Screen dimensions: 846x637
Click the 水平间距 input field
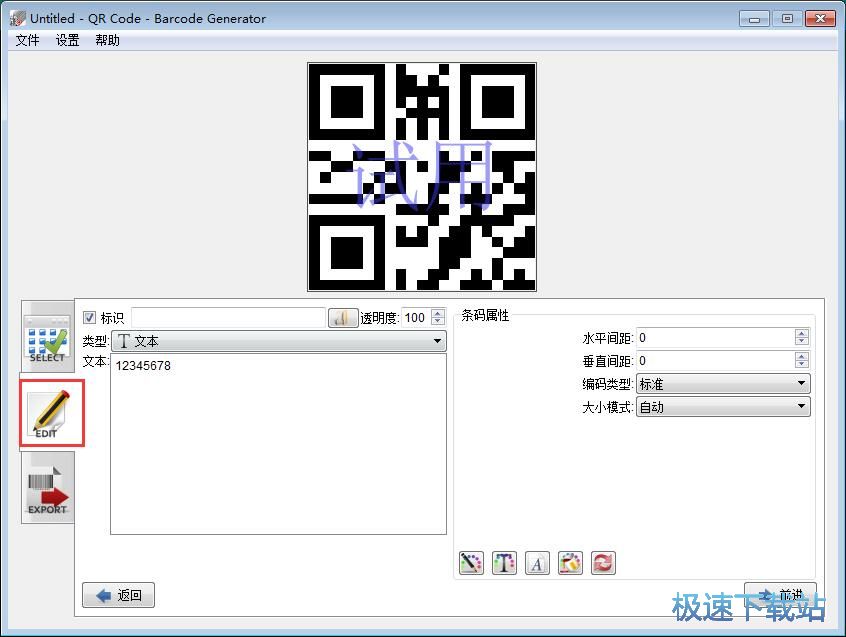coord(716,338)
